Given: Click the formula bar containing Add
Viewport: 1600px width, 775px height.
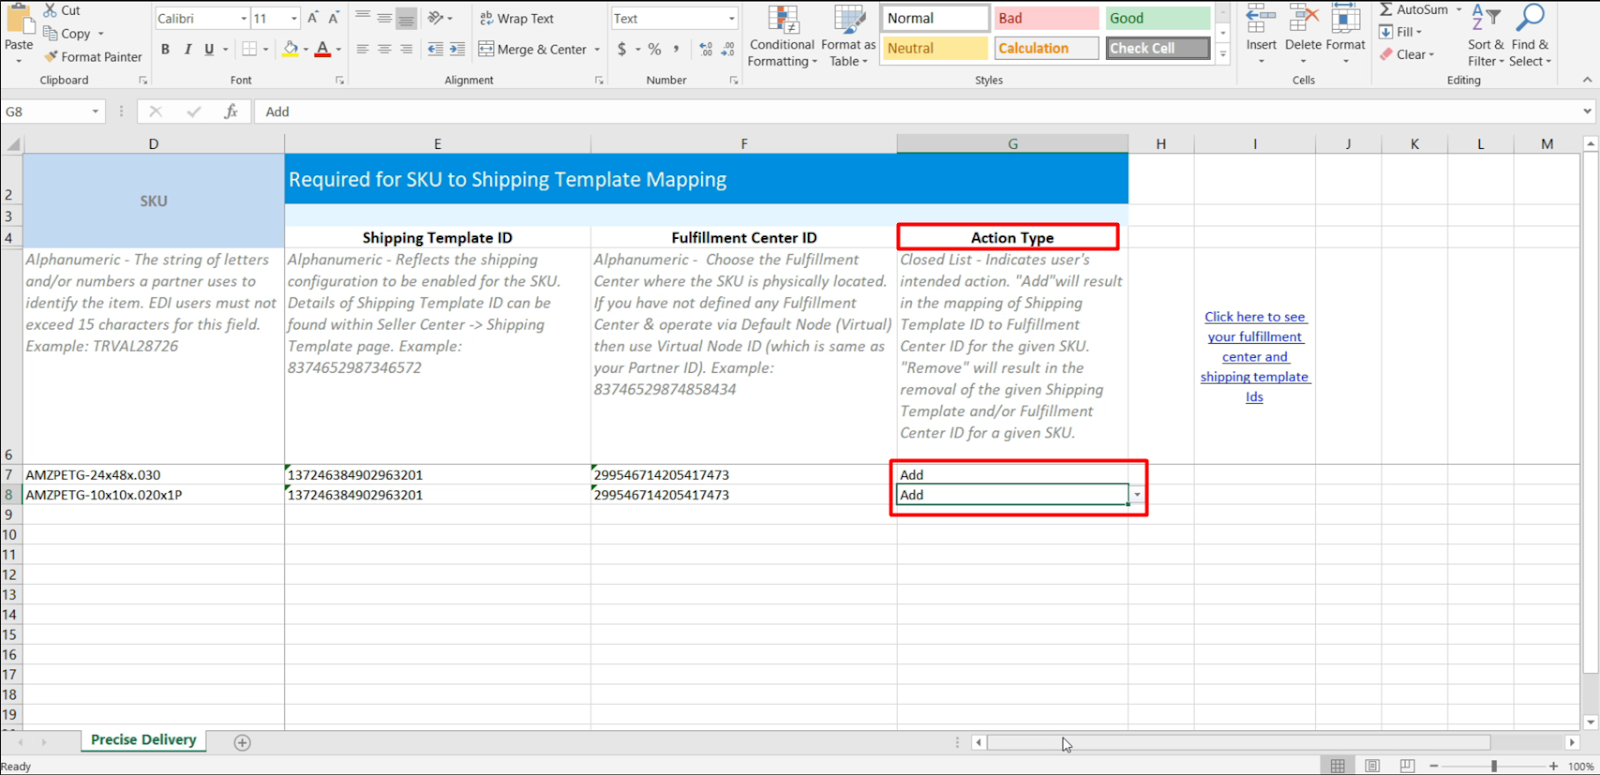Looking at the screenshot, I should 918,112.
